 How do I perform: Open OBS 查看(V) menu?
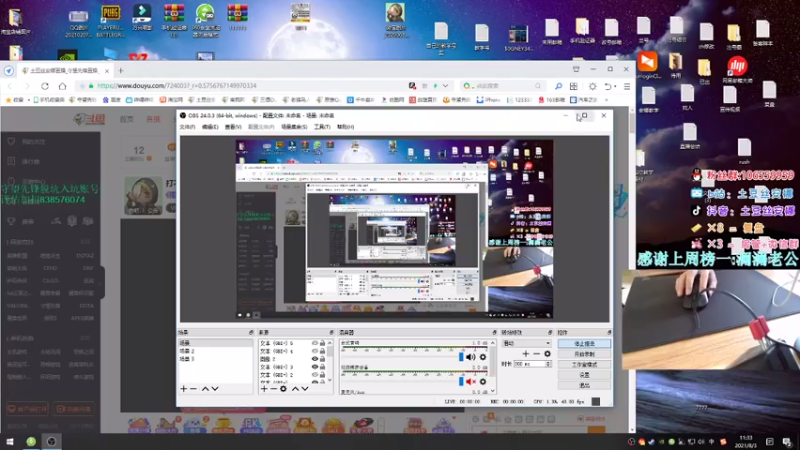pyautogui.click(x=233, y=127)
